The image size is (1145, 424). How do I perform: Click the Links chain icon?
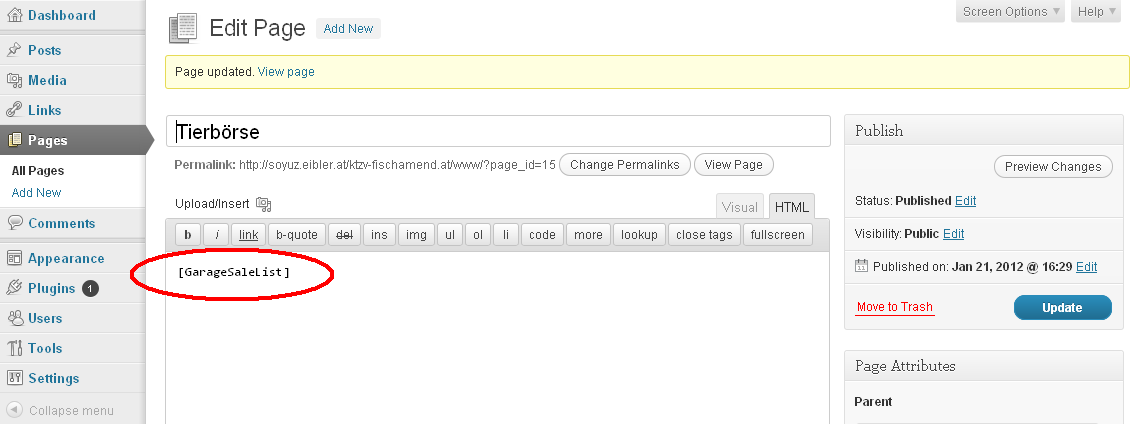coord(15,110)
